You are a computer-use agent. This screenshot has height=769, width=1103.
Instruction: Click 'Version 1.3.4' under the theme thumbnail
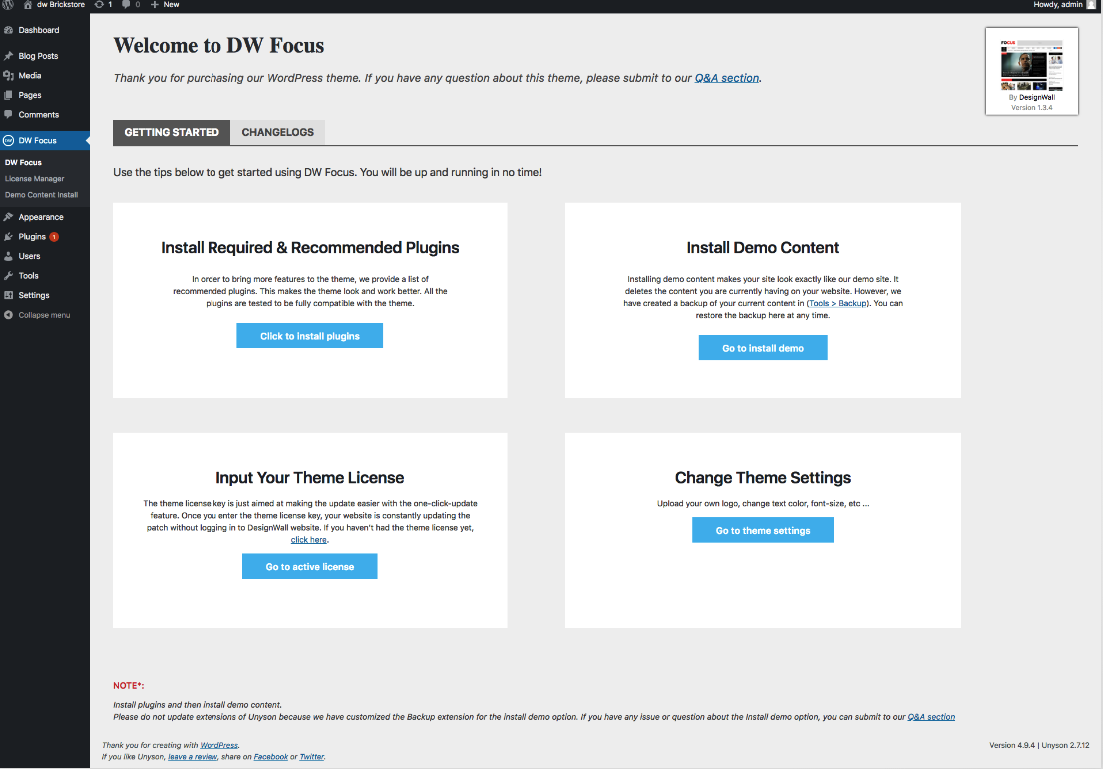tap(1031, 108)
